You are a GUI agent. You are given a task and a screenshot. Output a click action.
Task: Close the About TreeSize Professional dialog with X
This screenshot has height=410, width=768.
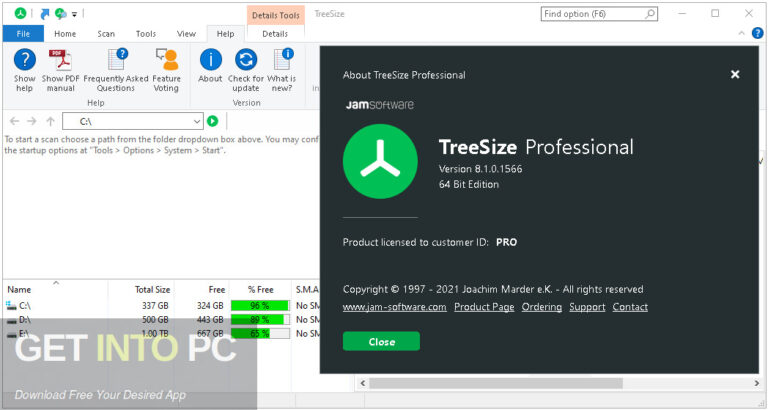735,74
